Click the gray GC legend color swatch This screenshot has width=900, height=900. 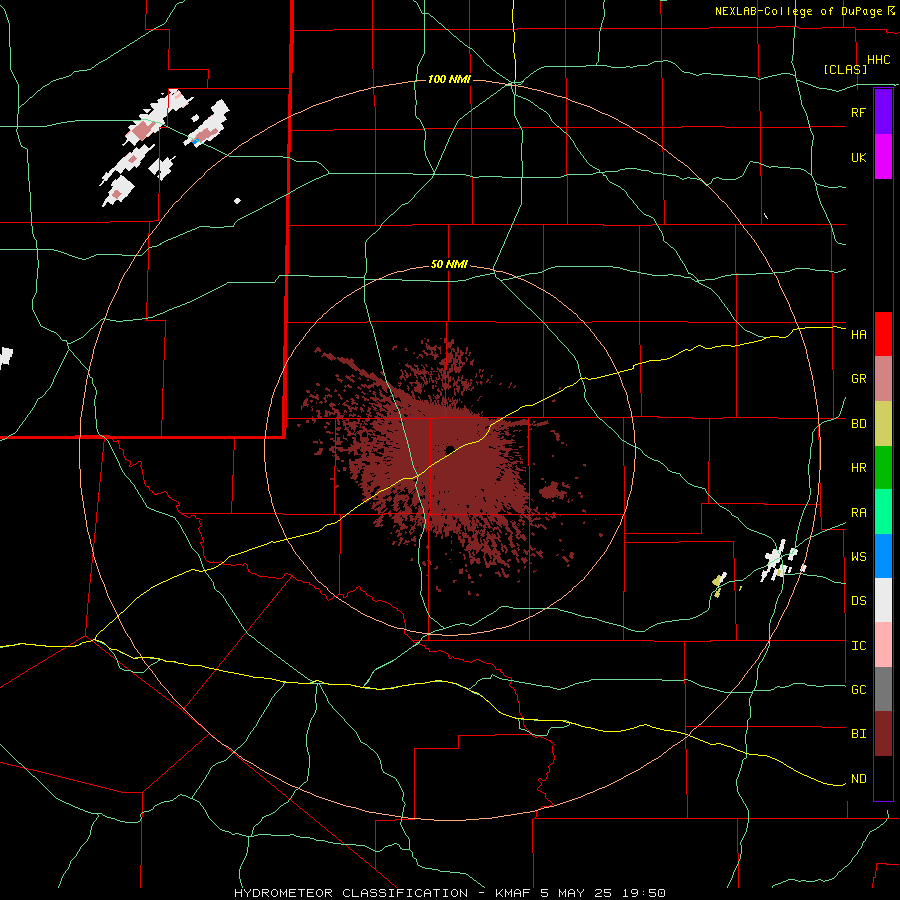point(883,689)
